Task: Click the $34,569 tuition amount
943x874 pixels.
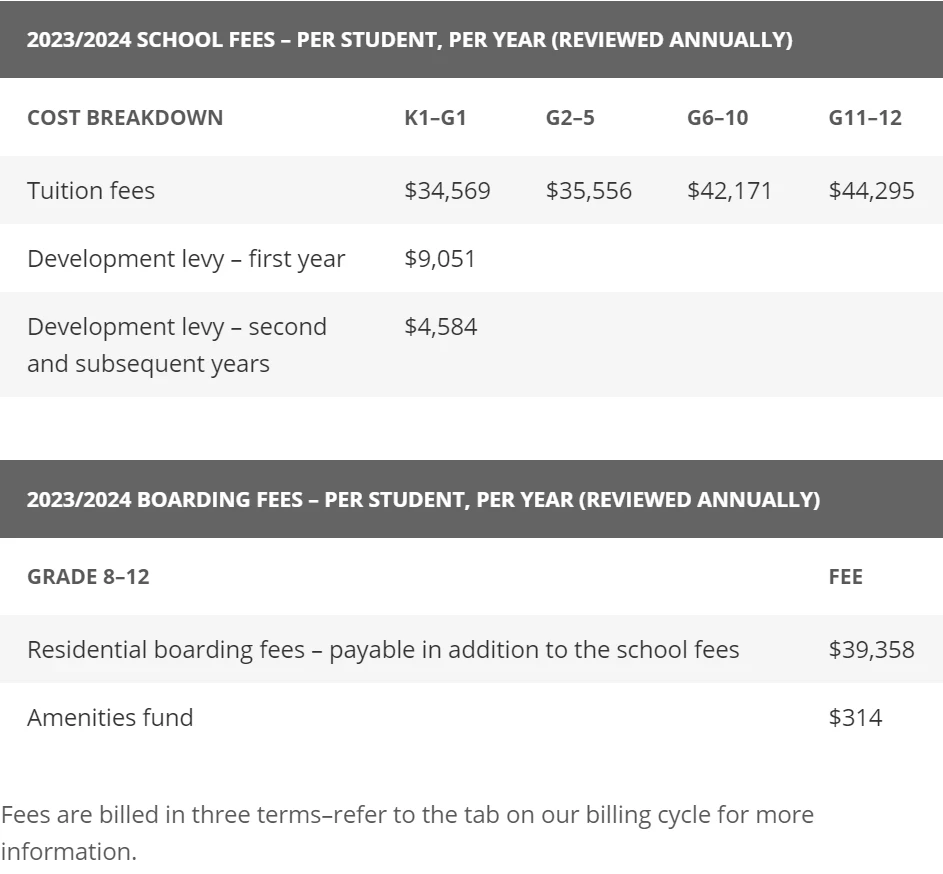Action: [x=447, y=191]
